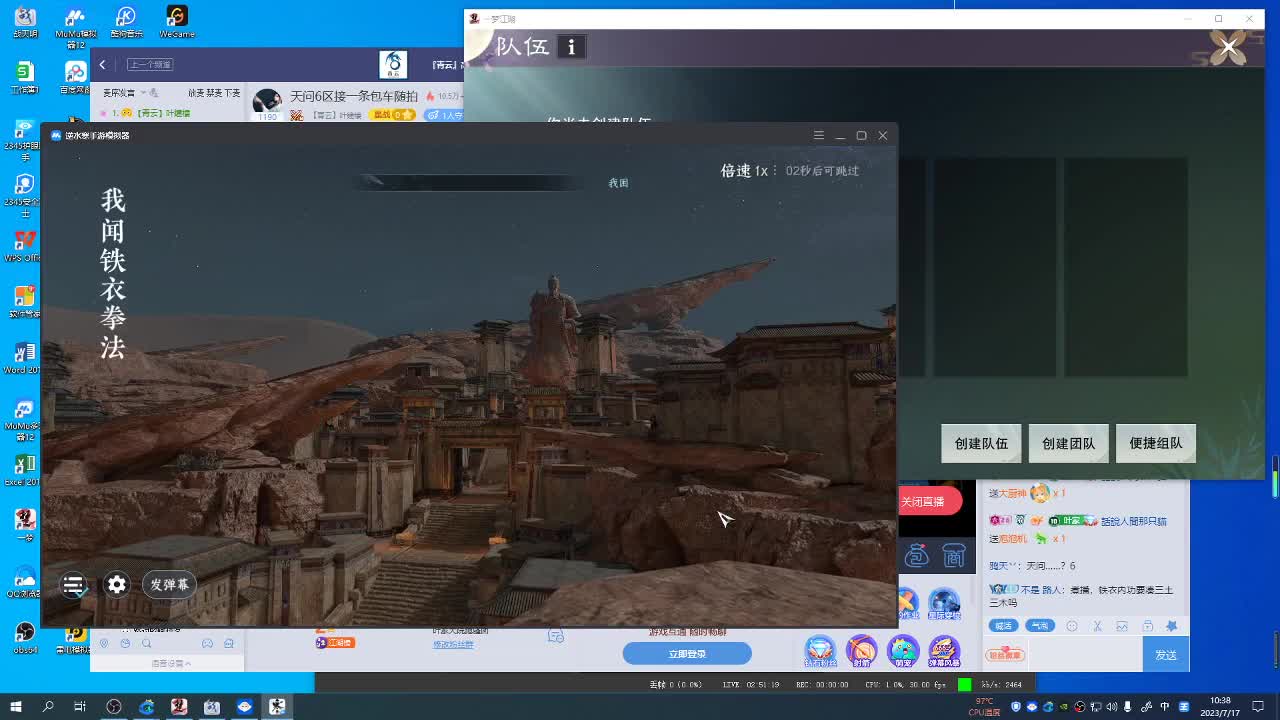Click the image upload icon in chat

tap(1122, 626)
